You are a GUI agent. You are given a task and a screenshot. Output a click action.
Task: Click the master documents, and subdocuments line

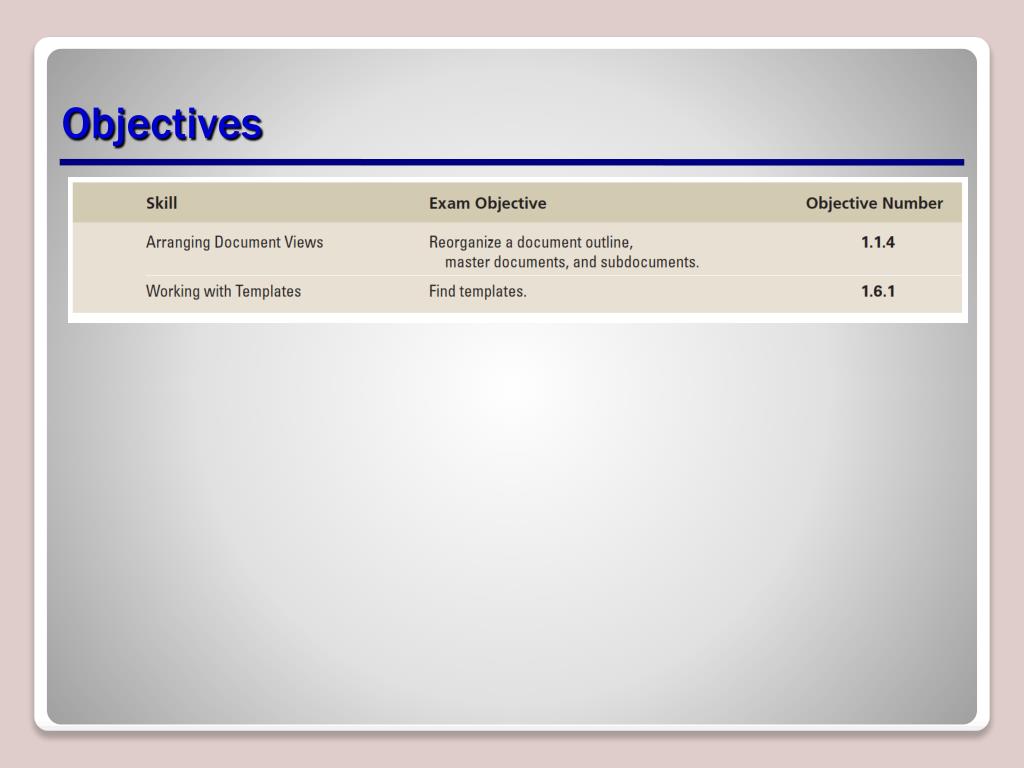click(571, 262)
